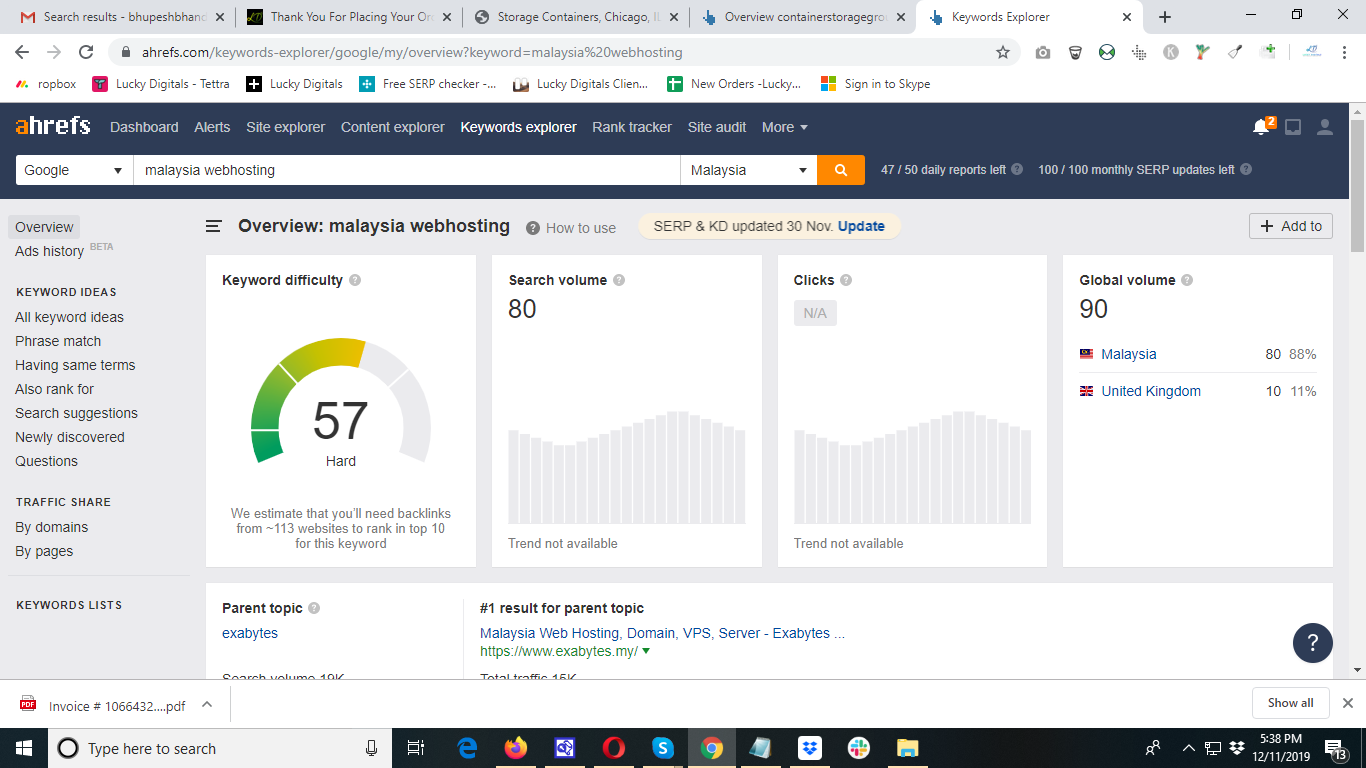The width and height of the screenshot is (1366, 768).
Task: Expand the exabytes.my URL dropdown arrow
Action: (x=646, y=651)
